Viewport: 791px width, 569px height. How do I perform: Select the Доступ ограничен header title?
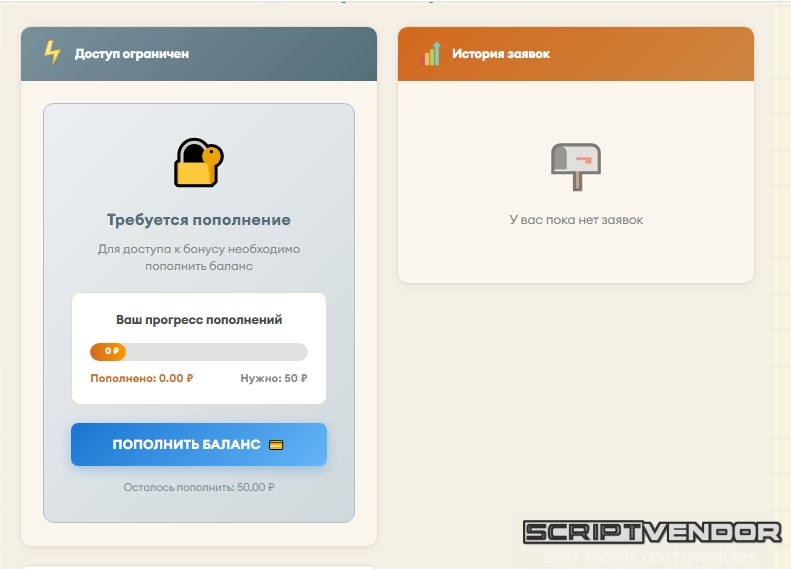click(x=131, y=54)
